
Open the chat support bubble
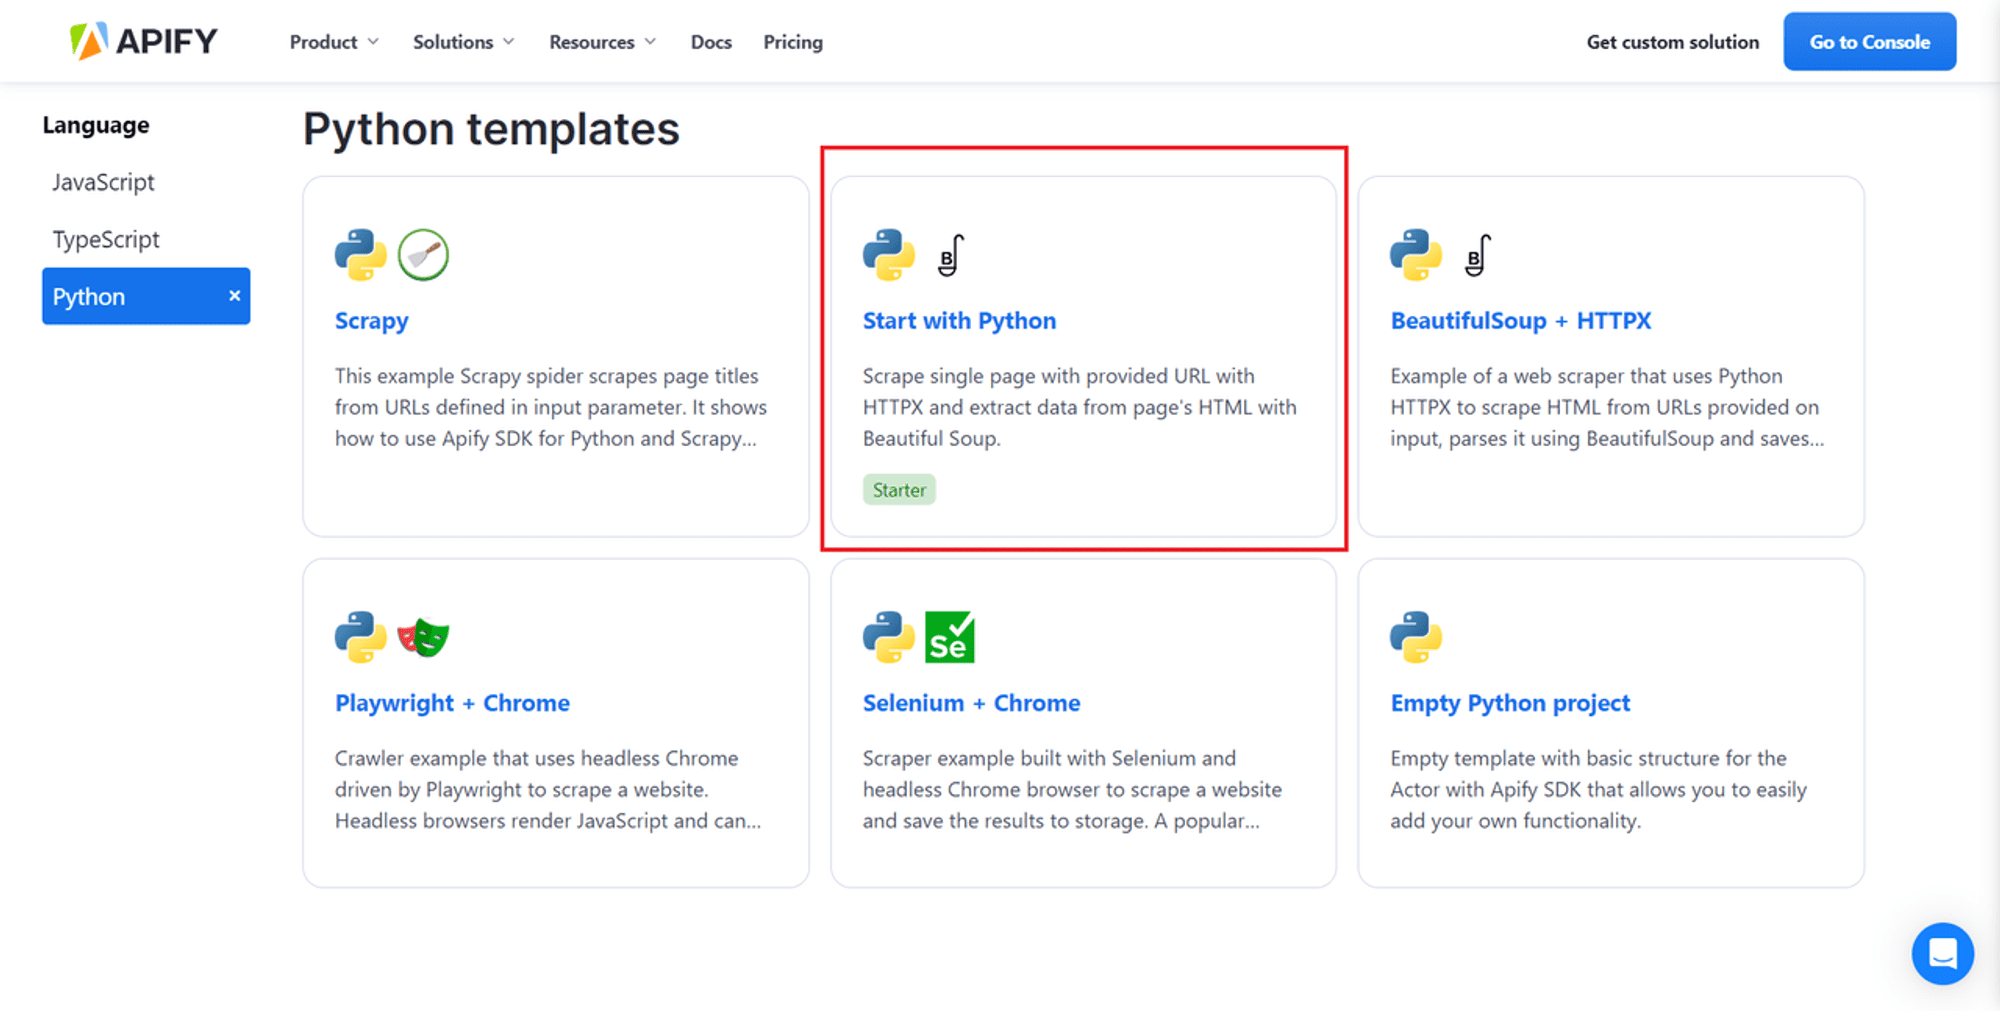coord(1942,953)
